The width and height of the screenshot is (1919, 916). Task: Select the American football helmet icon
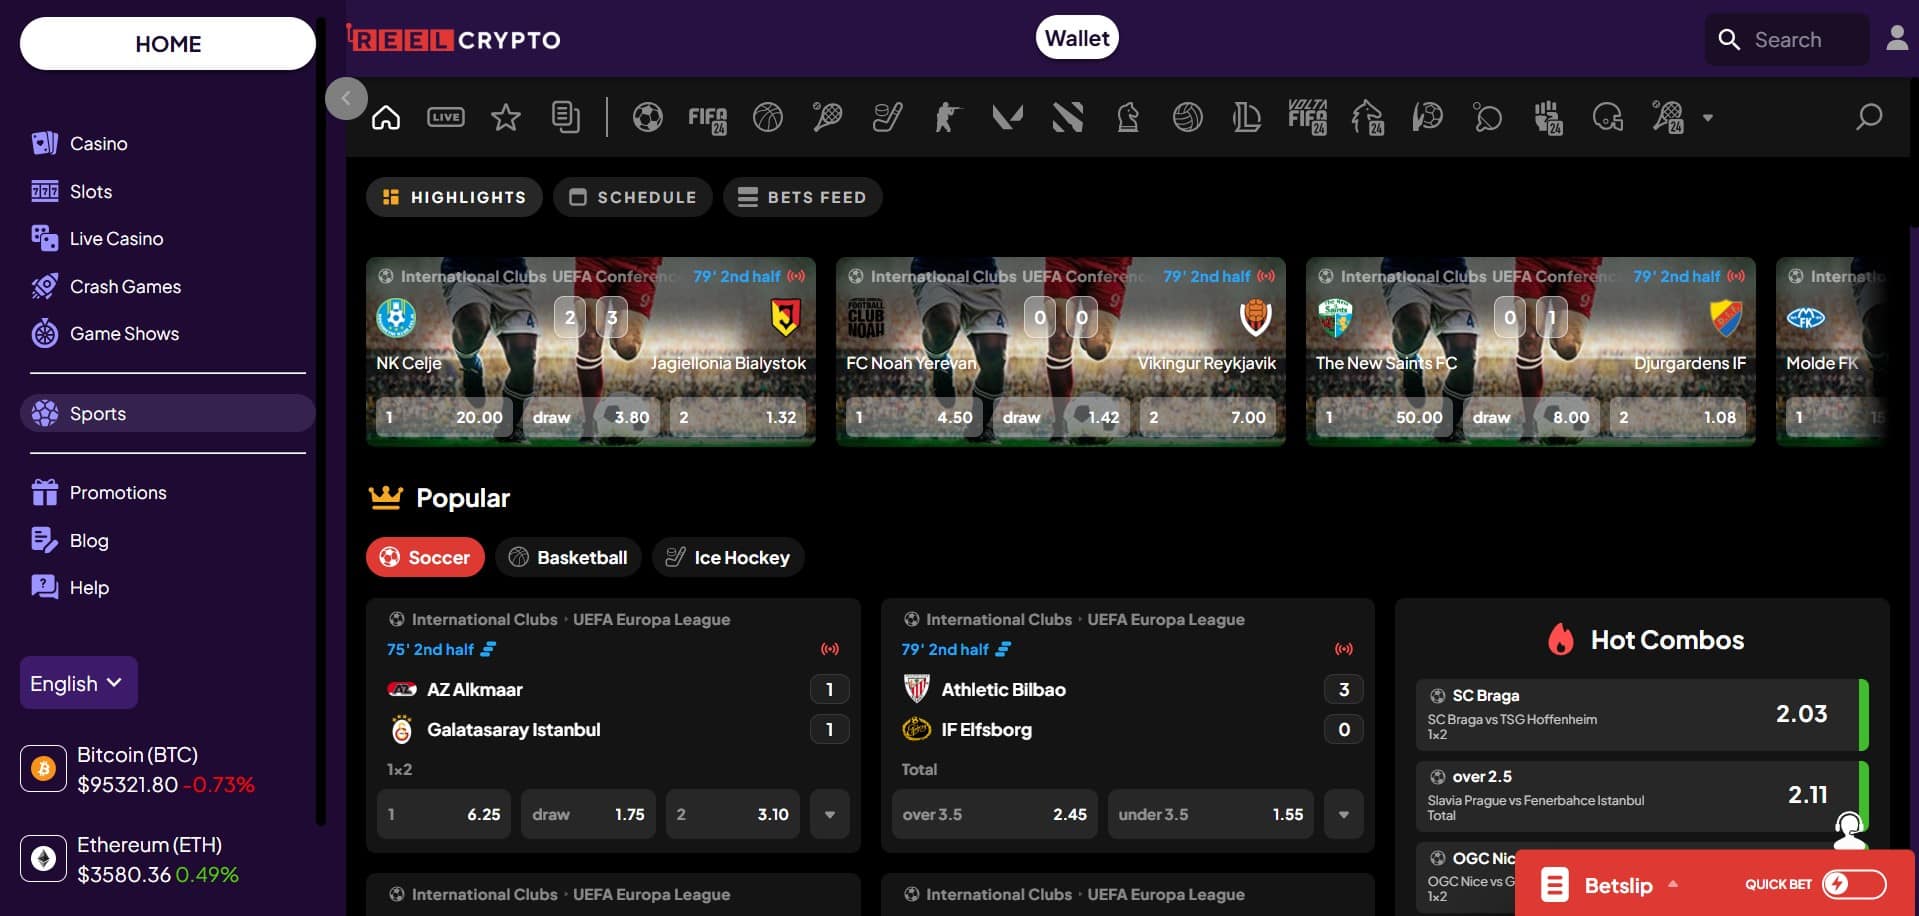[1608, 118]
